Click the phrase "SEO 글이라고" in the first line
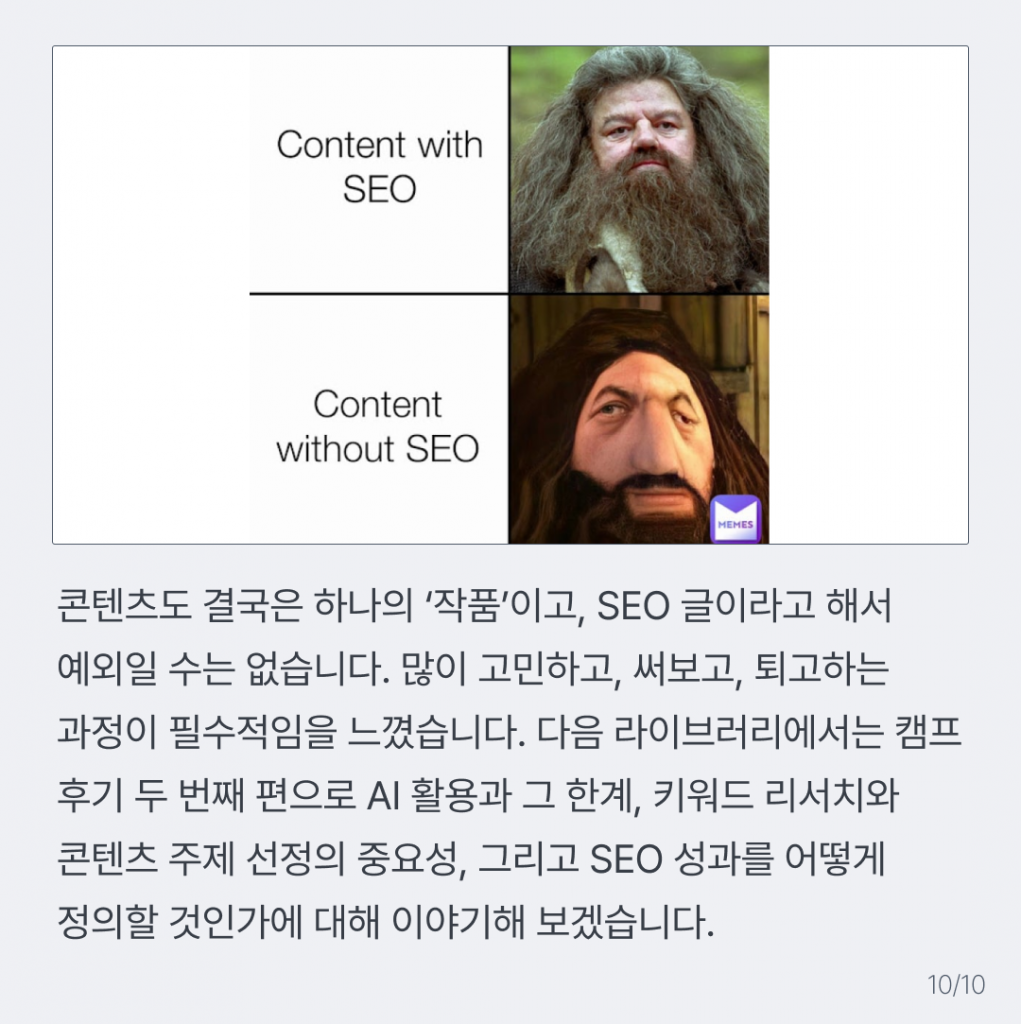The image size is (1021, 1024). (x=705, y=605)
